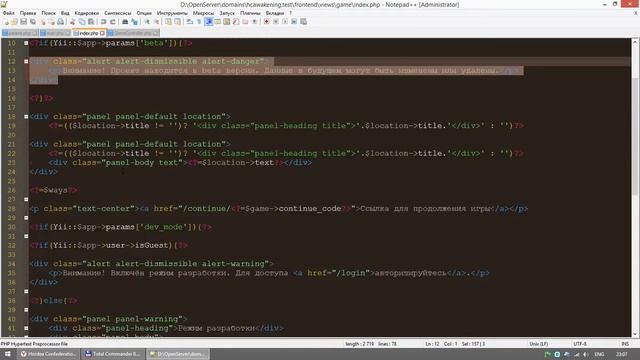The width and height of the screenshot is (640, 360).
Task: Click the Stop macro recording icon
Action: [x=276, y=22]
